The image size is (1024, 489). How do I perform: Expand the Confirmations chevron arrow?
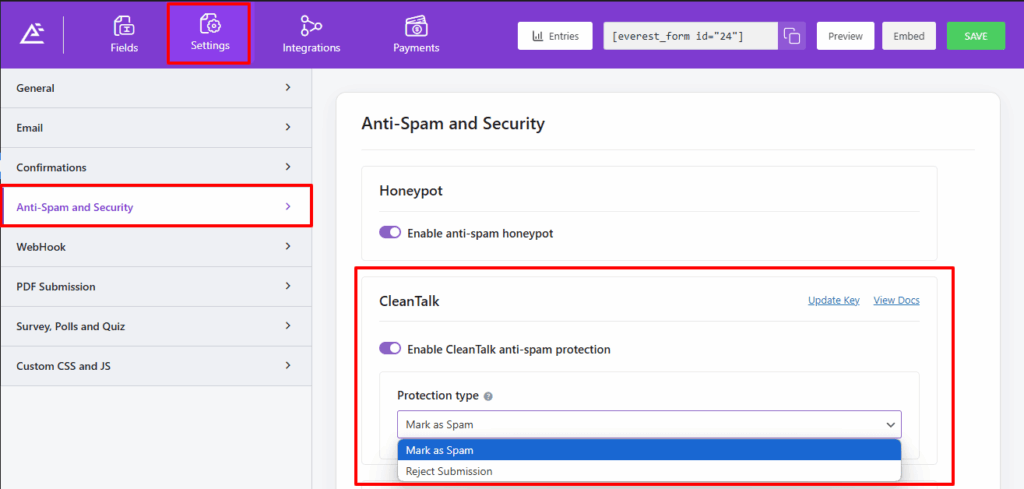(x=288, y=167)
